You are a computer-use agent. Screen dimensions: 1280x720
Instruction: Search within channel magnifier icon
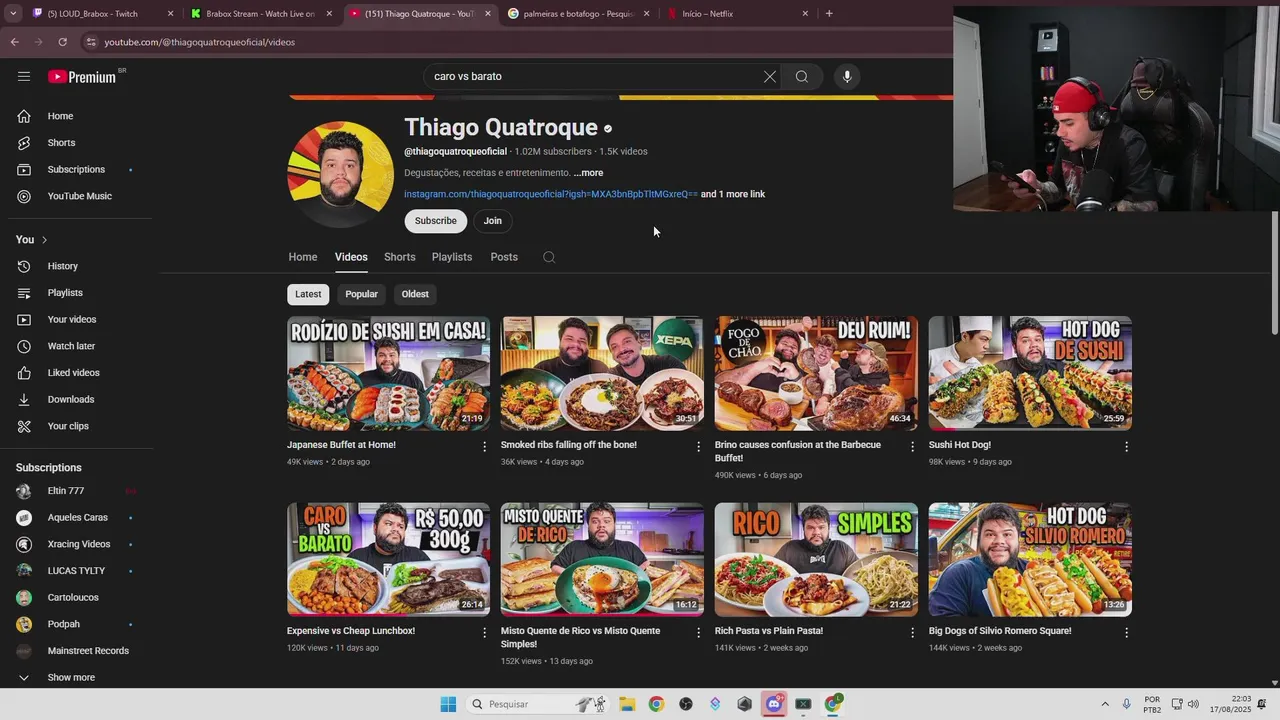pos(549,257)
